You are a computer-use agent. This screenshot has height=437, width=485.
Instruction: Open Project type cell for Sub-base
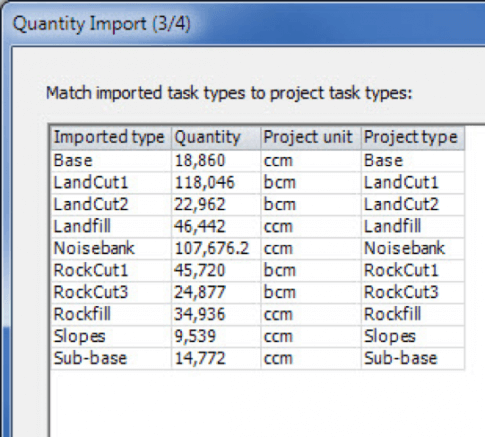coord(413,359)
